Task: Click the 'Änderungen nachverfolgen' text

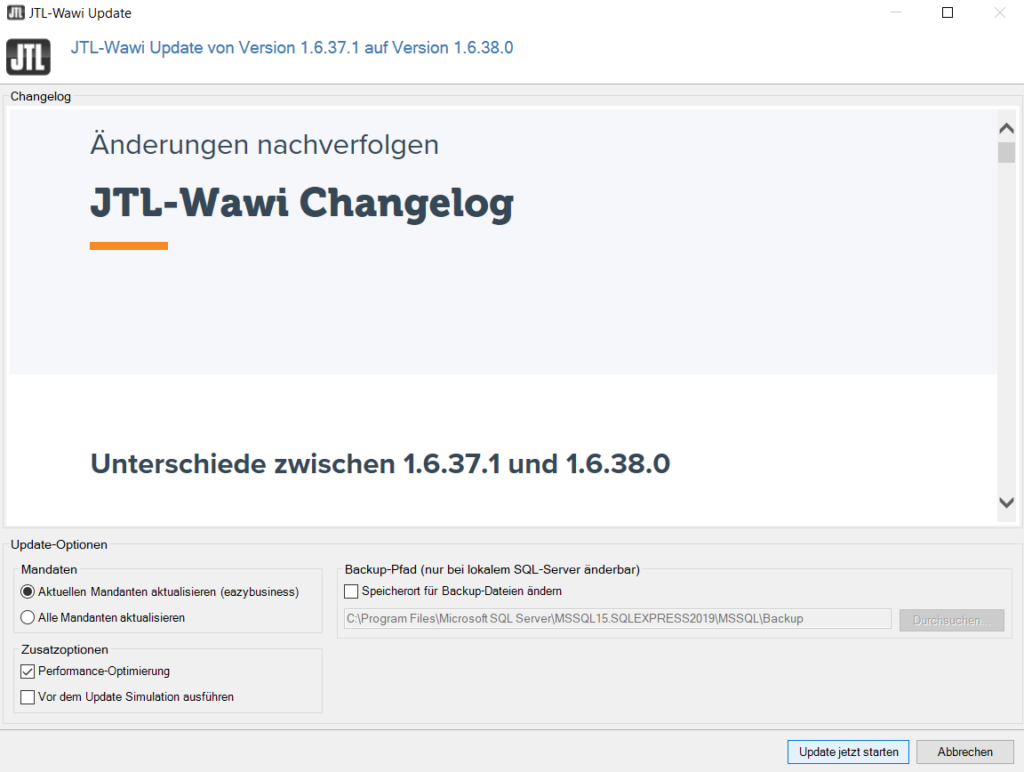Action: [x=264, y=144]
